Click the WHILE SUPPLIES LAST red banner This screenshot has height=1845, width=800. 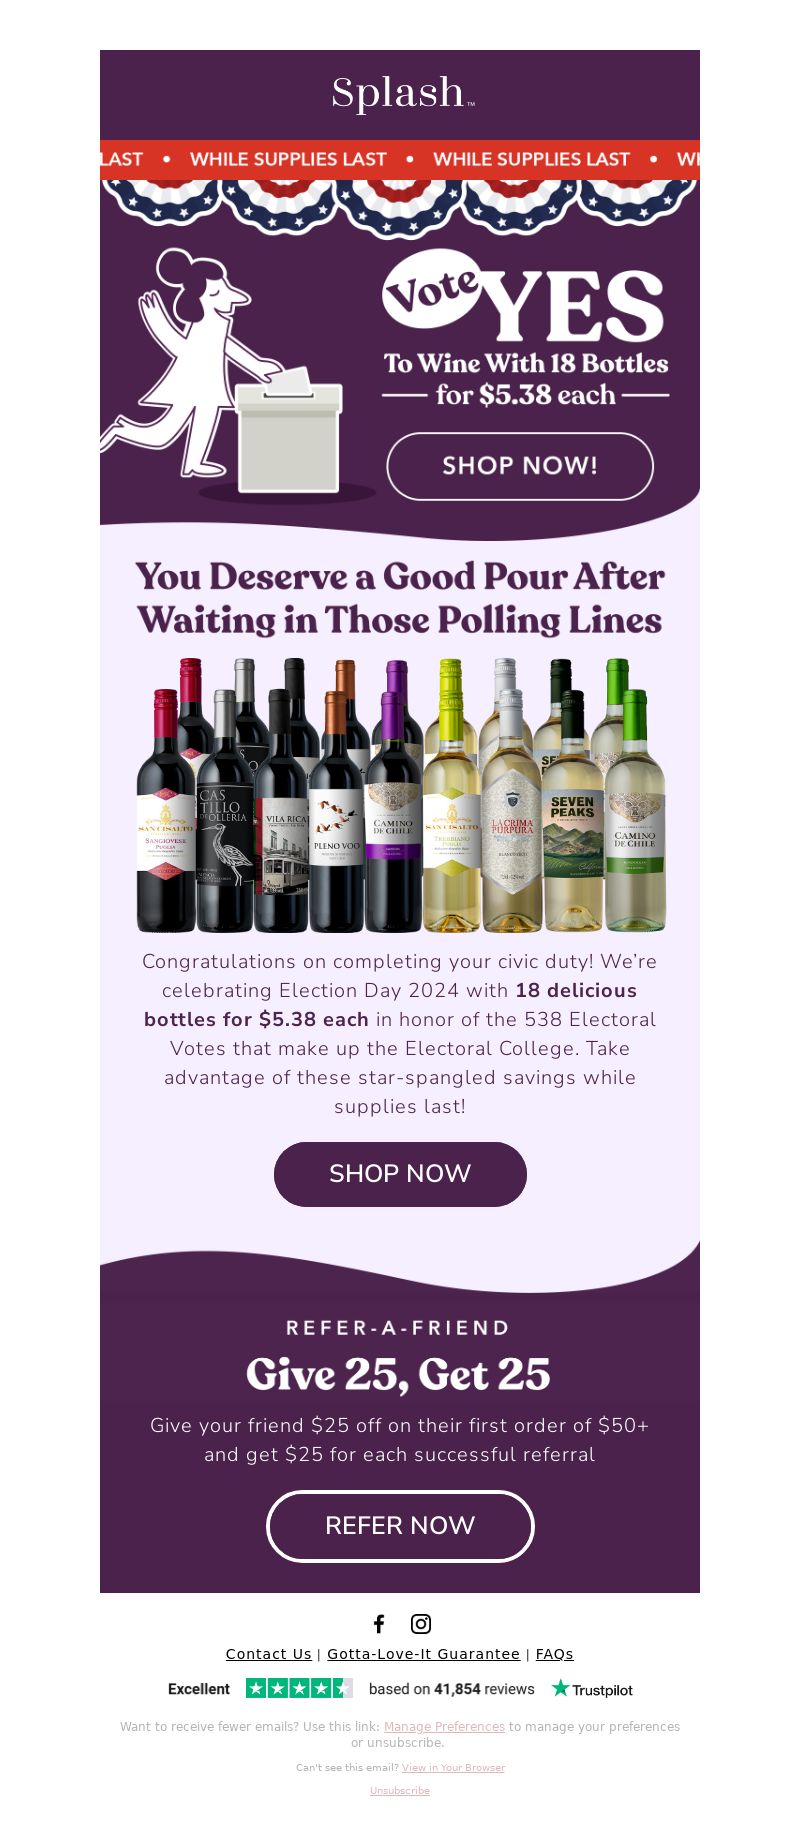pyautogui.click(x=400, y=159)
